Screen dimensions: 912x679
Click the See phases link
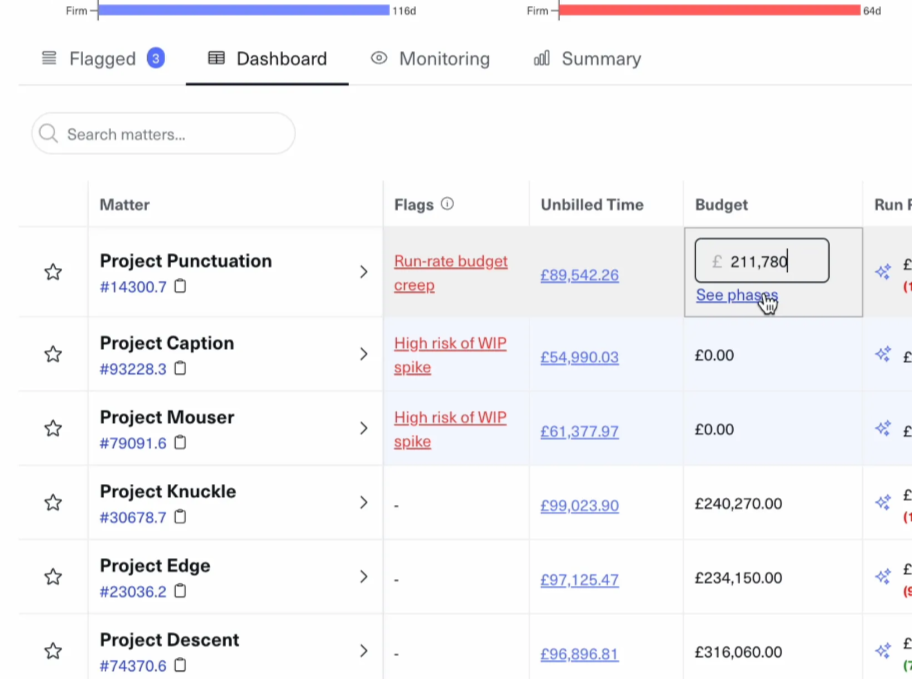point(736,295)
